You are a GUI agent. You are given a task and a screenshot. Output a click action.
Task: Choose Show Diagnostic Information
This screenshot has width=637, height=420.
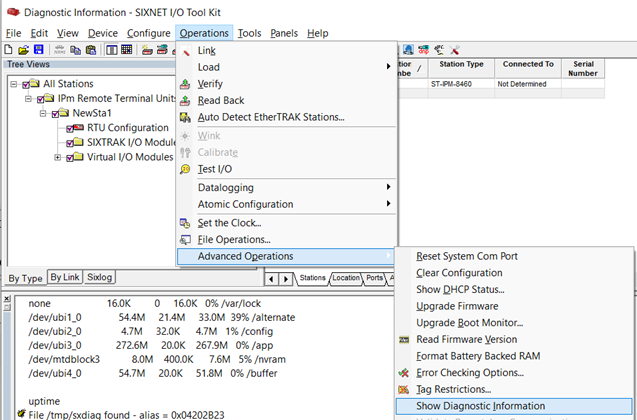coord(514,406)
